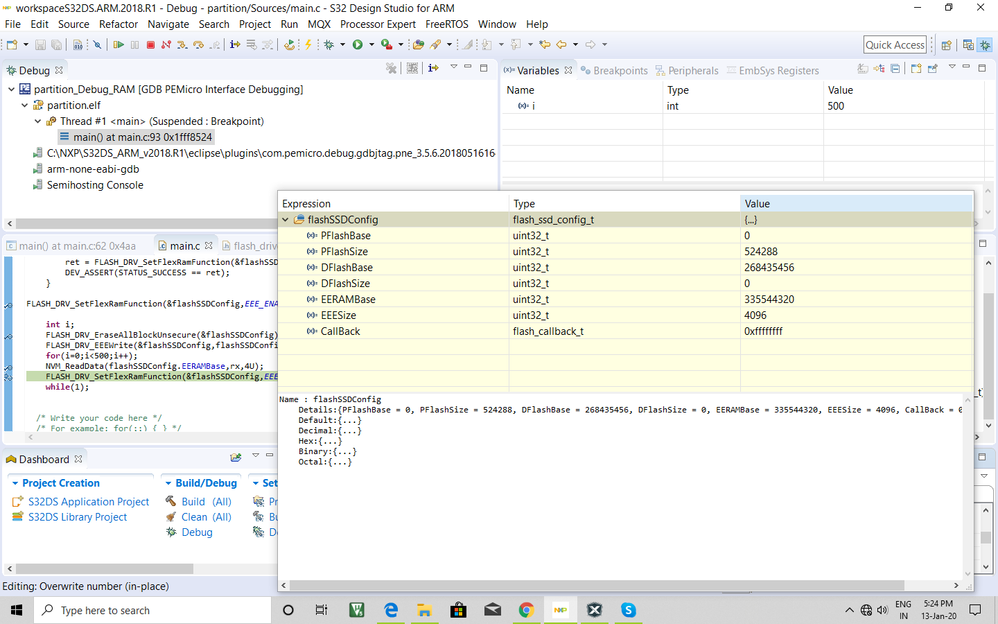Open Debug launch dropdown arrow
Image resolution: width=998 pixels, height=624 pixels.
coord(342,45)
